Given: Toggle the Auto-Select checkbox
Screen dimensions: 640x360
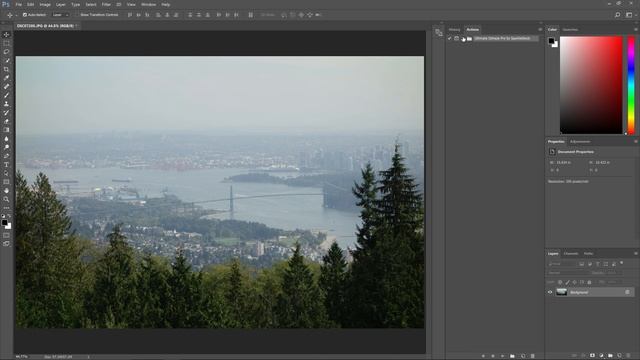Looking at the screenshot, I should (x=25, y=15).
